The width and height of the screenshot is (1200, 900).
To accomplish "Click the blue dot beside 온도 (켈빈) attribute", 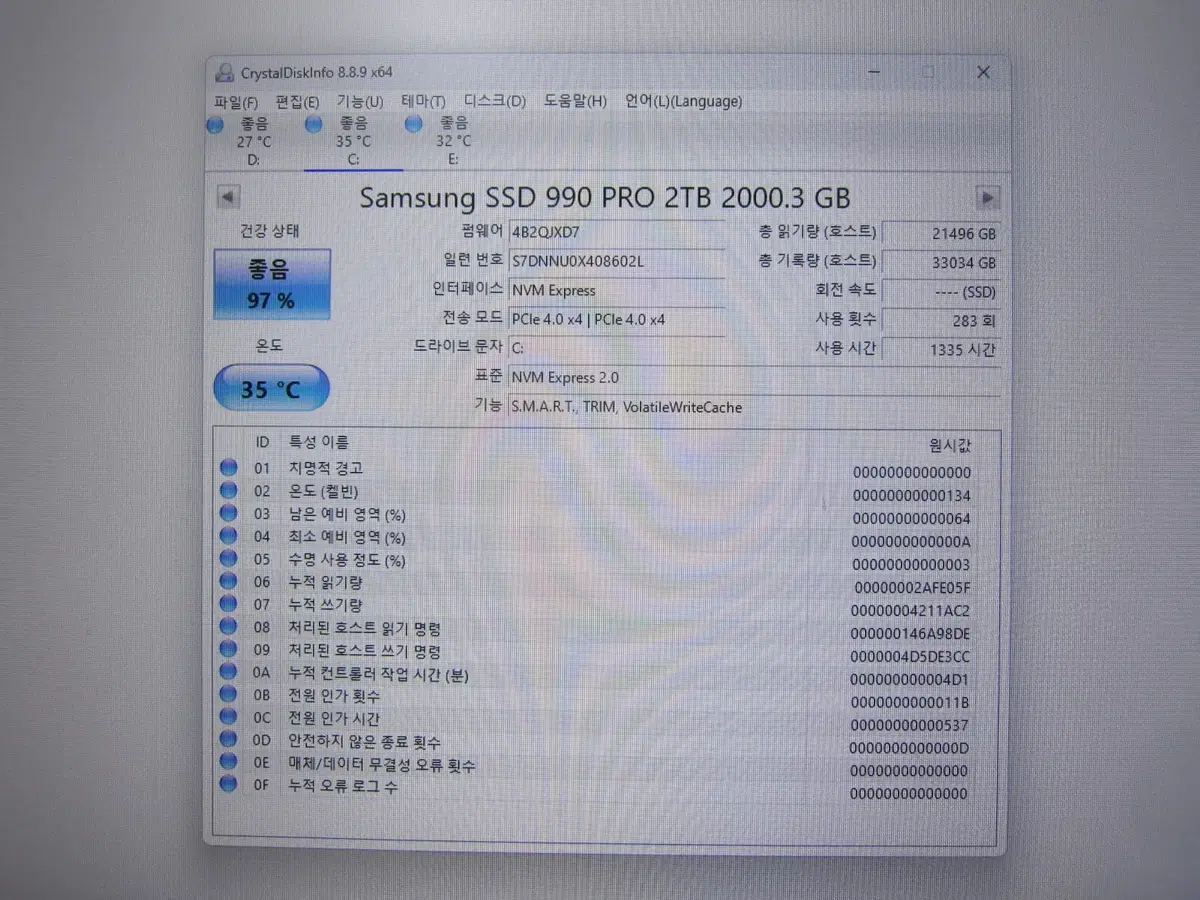I will (x=229, y=490).
